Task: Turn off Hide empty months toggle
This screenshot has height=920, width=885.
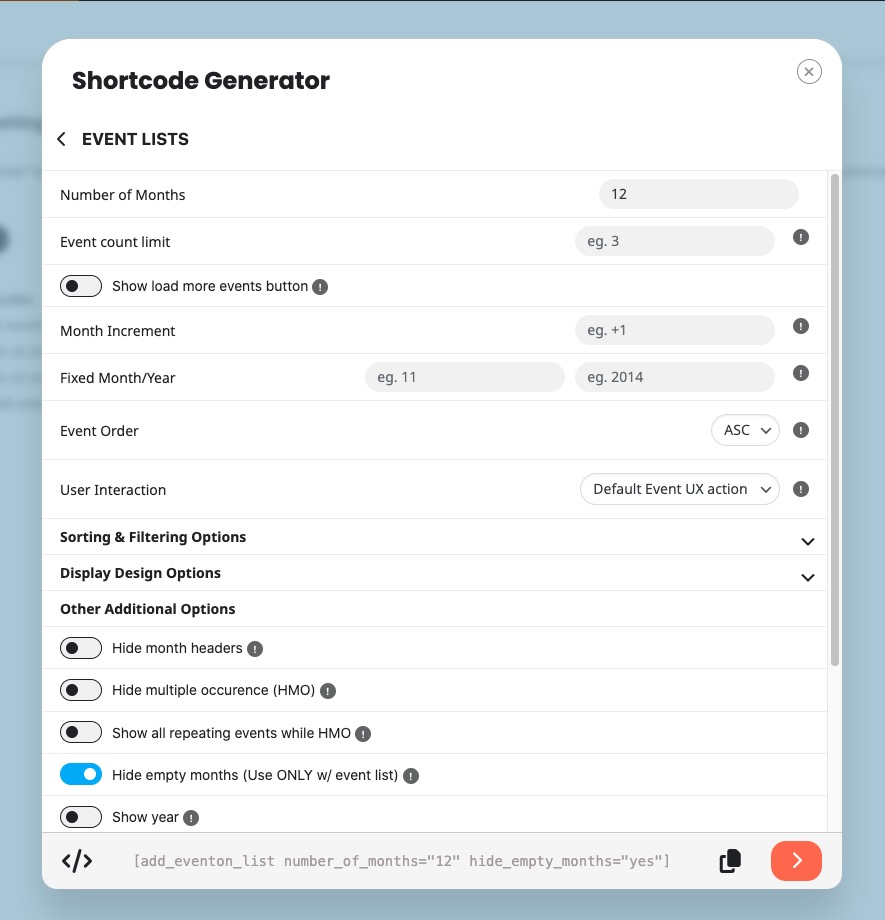Action: click(x=81, y=775)
